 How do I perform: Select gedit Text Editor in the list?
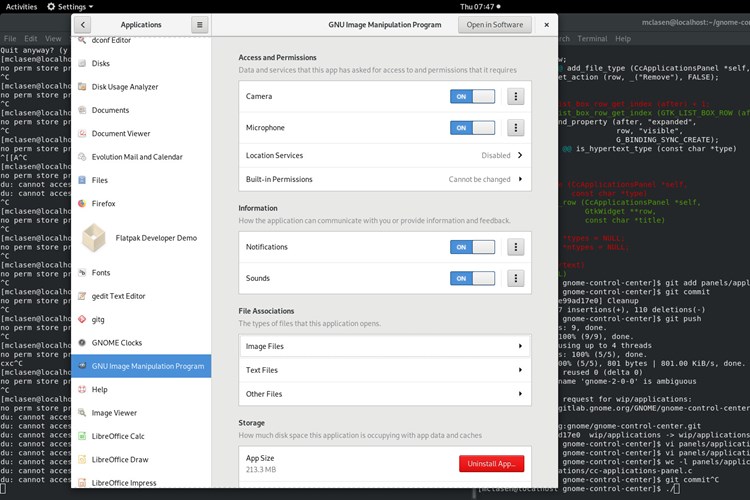tap(141, 296)
